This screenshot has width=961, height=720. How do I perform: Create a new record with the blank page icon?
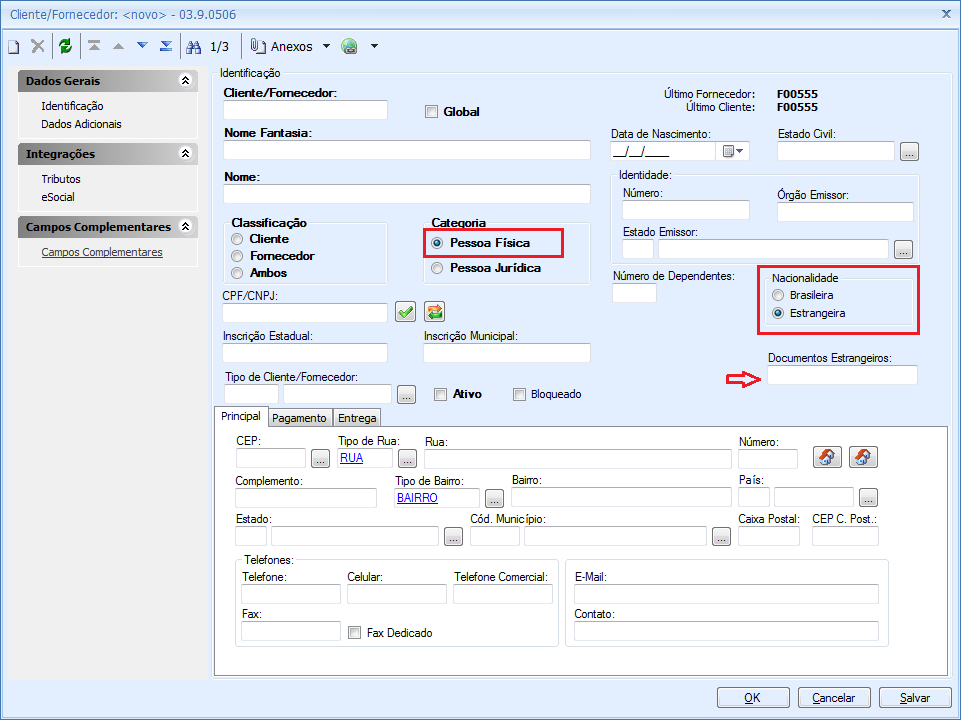(13, 47)
